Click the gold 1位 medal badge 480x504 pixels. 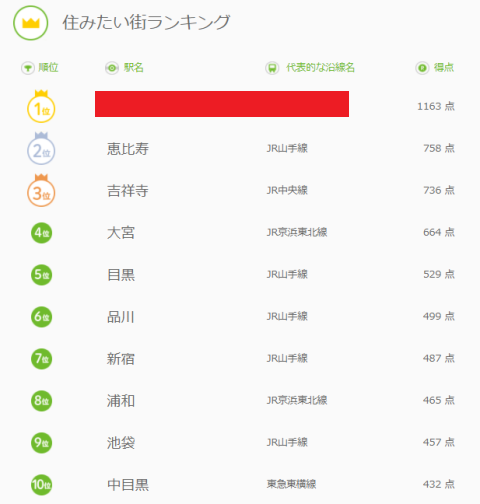(x=41, y=106)
